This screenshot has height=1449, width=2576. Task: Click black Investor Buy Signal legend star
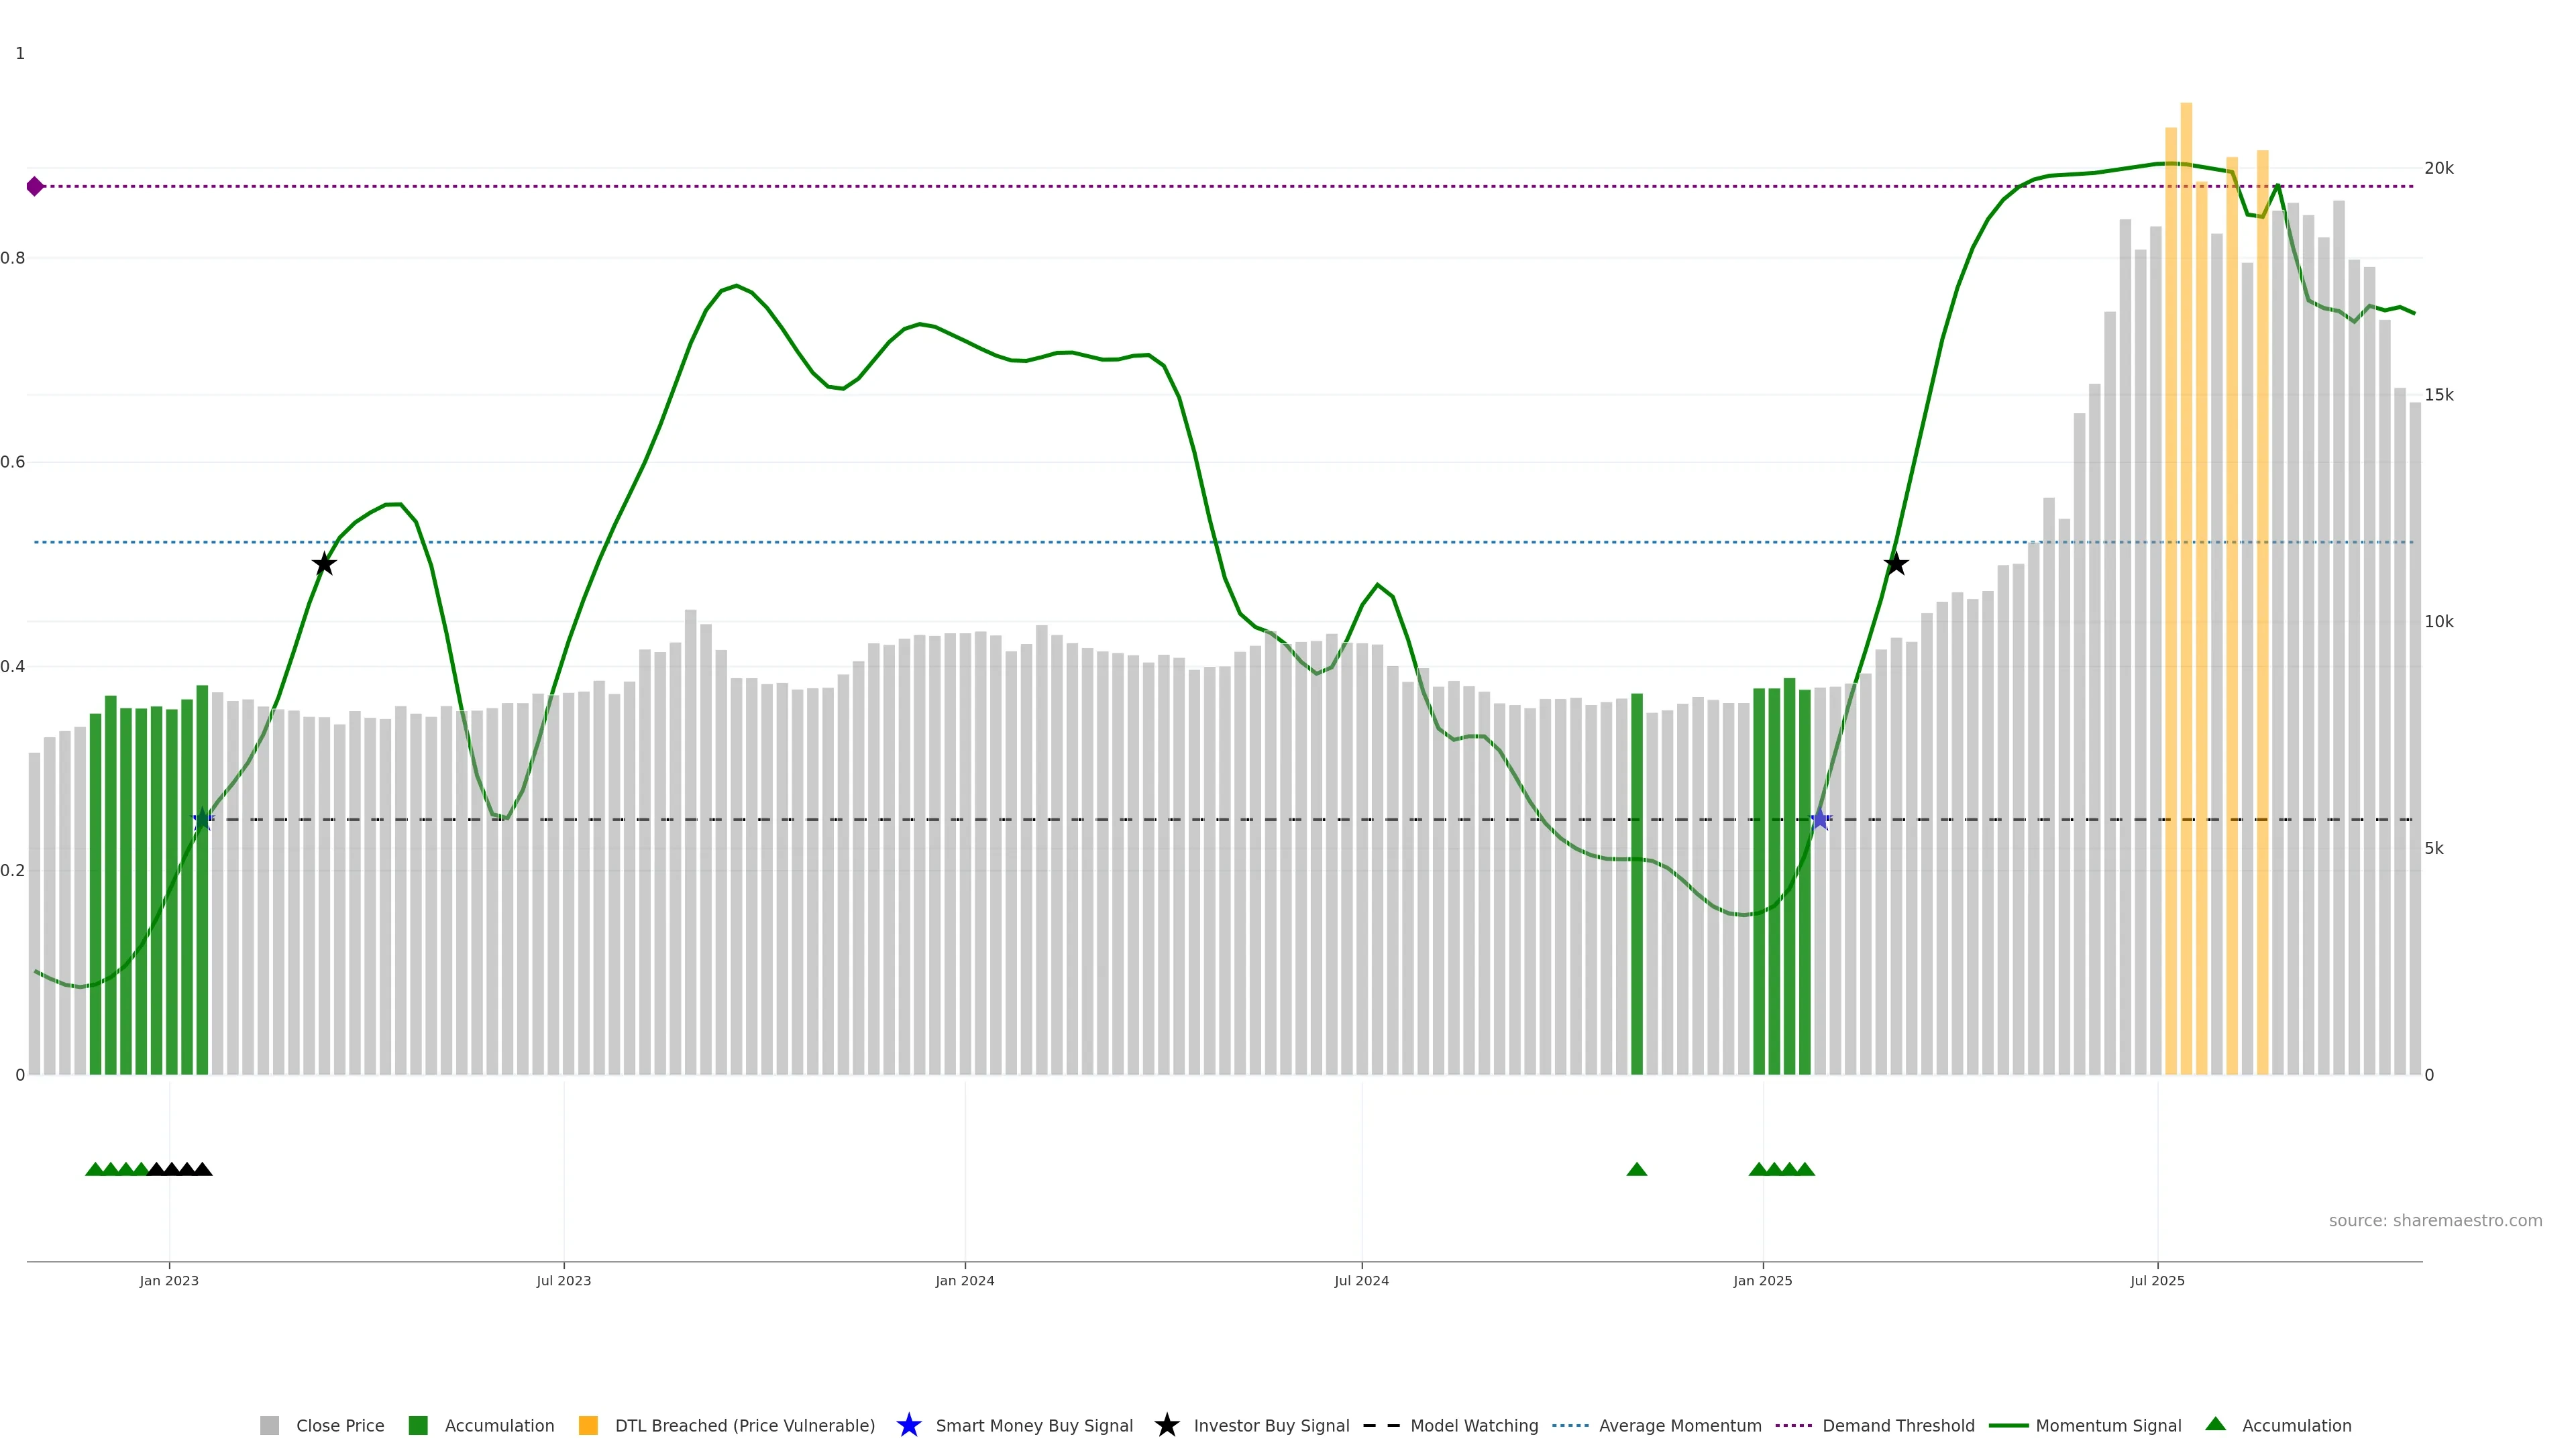coord(1166,1426)
